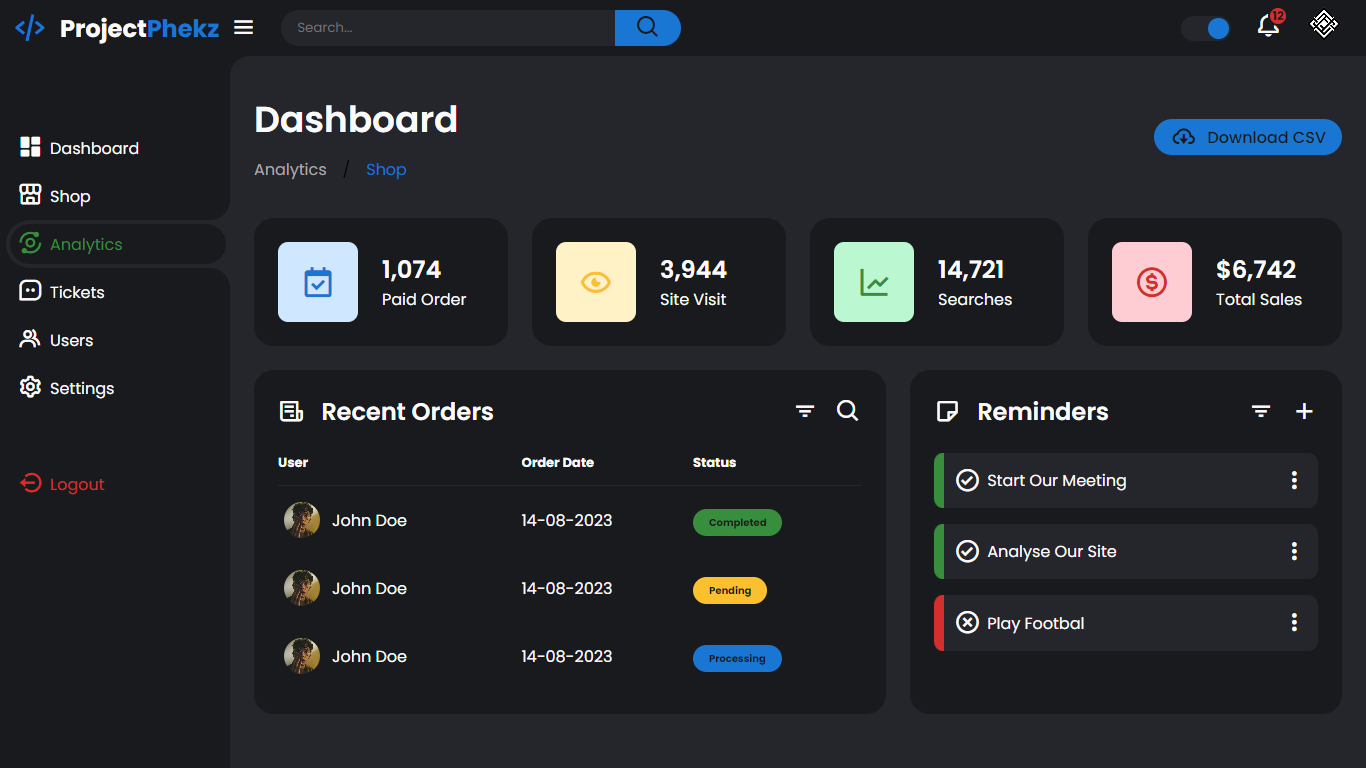The image size is (1366, 768).
Task: Open options for the Analyse Our Site reminder
Action: [1293, 551]
